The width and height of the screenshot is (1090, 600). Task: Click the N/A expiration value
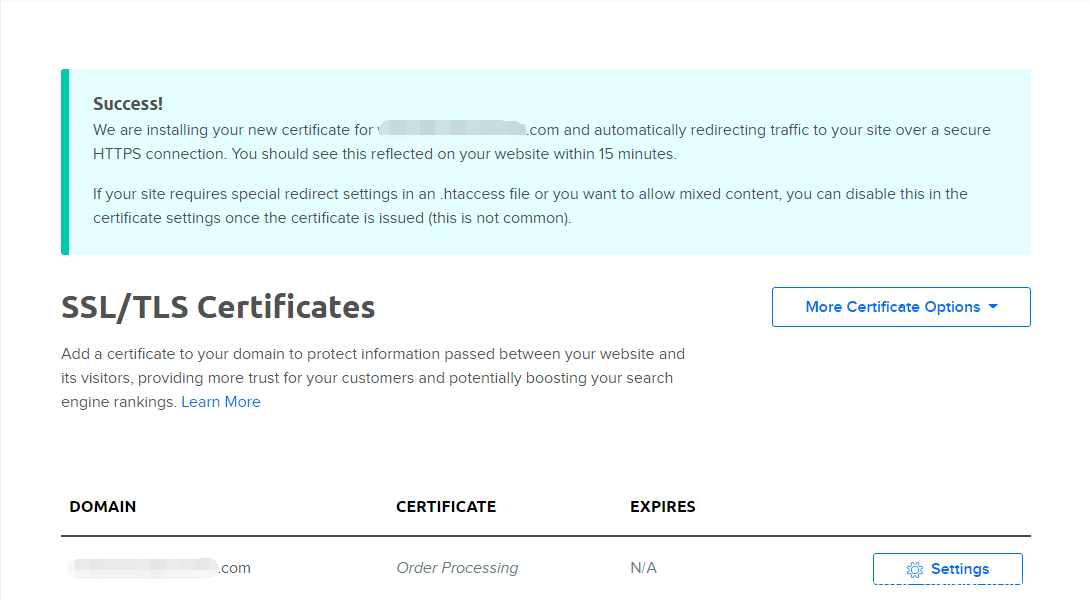pos(643,568)
